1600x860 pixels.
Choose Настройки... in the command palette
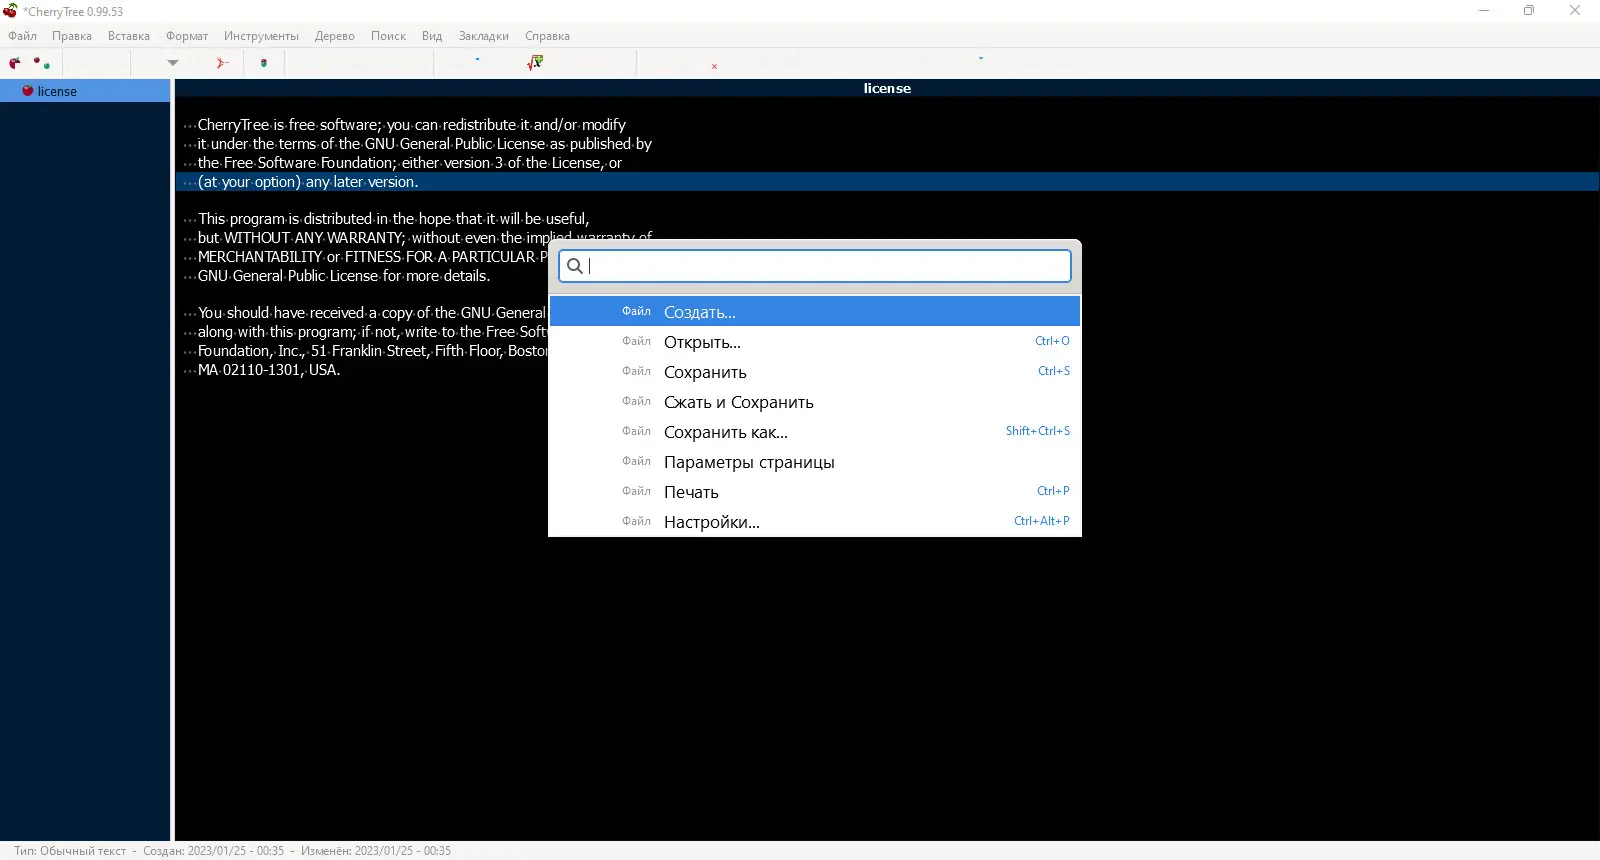tap(815, 521)
